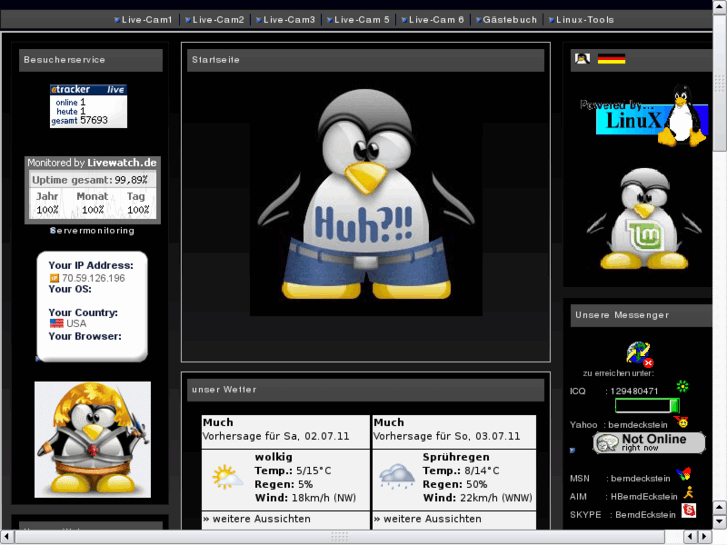
Task: Click the Not Online right now button
Action: 649,442
